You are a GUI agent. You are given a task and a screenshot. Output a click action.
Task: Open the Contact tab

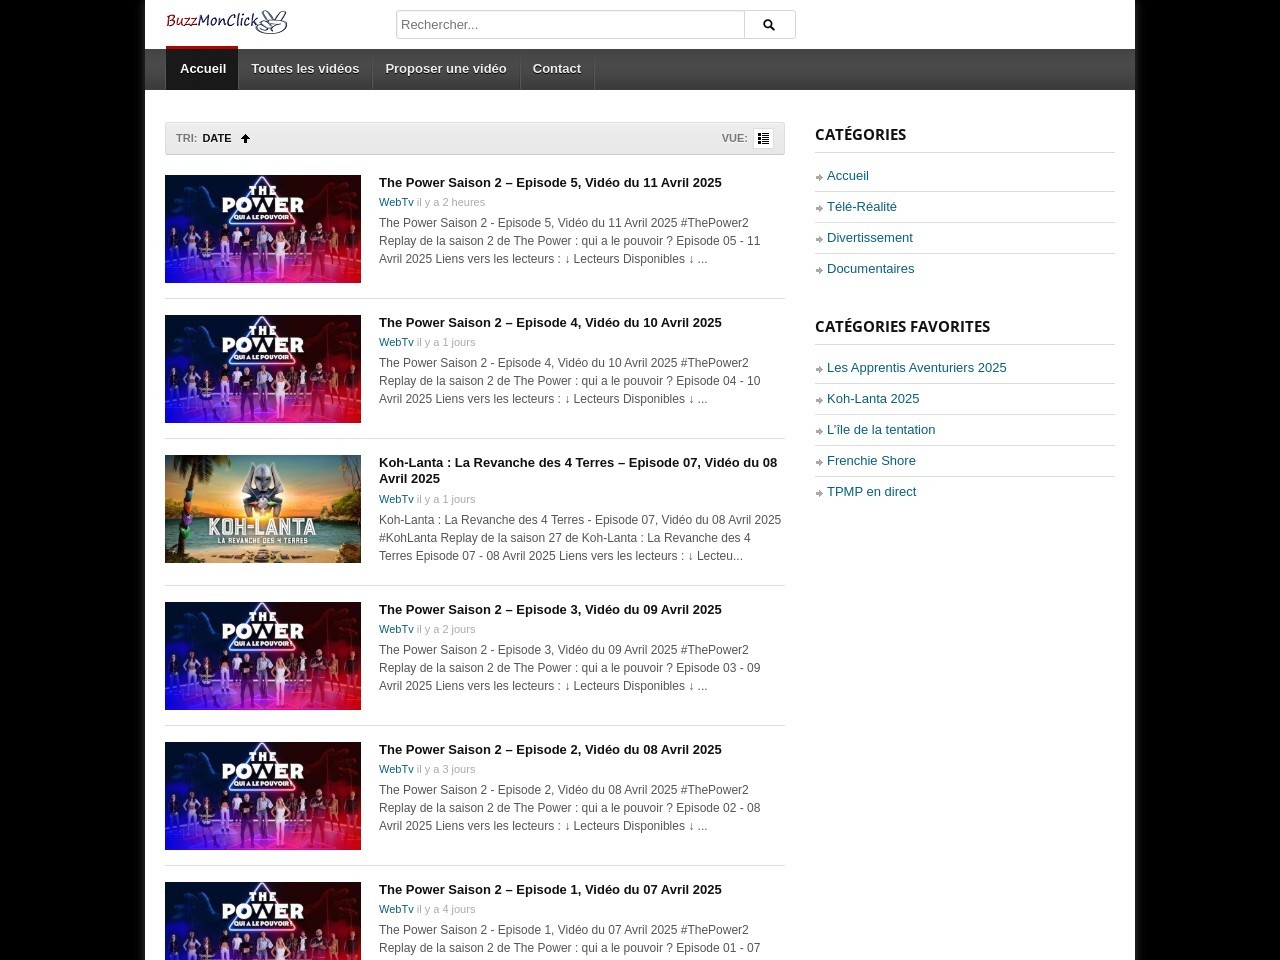click(x=557, y=69)
